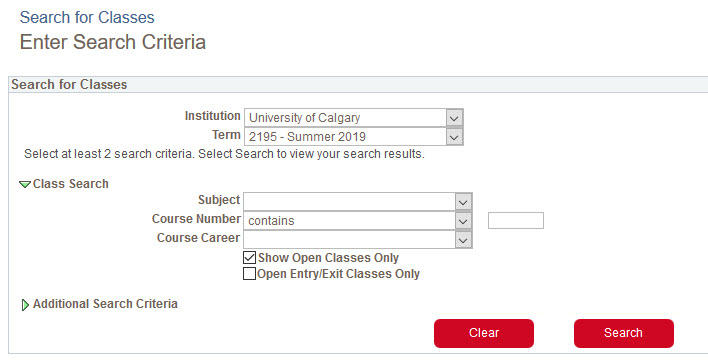Expand Additional Search Criteria green triangle

click(25, 305)
